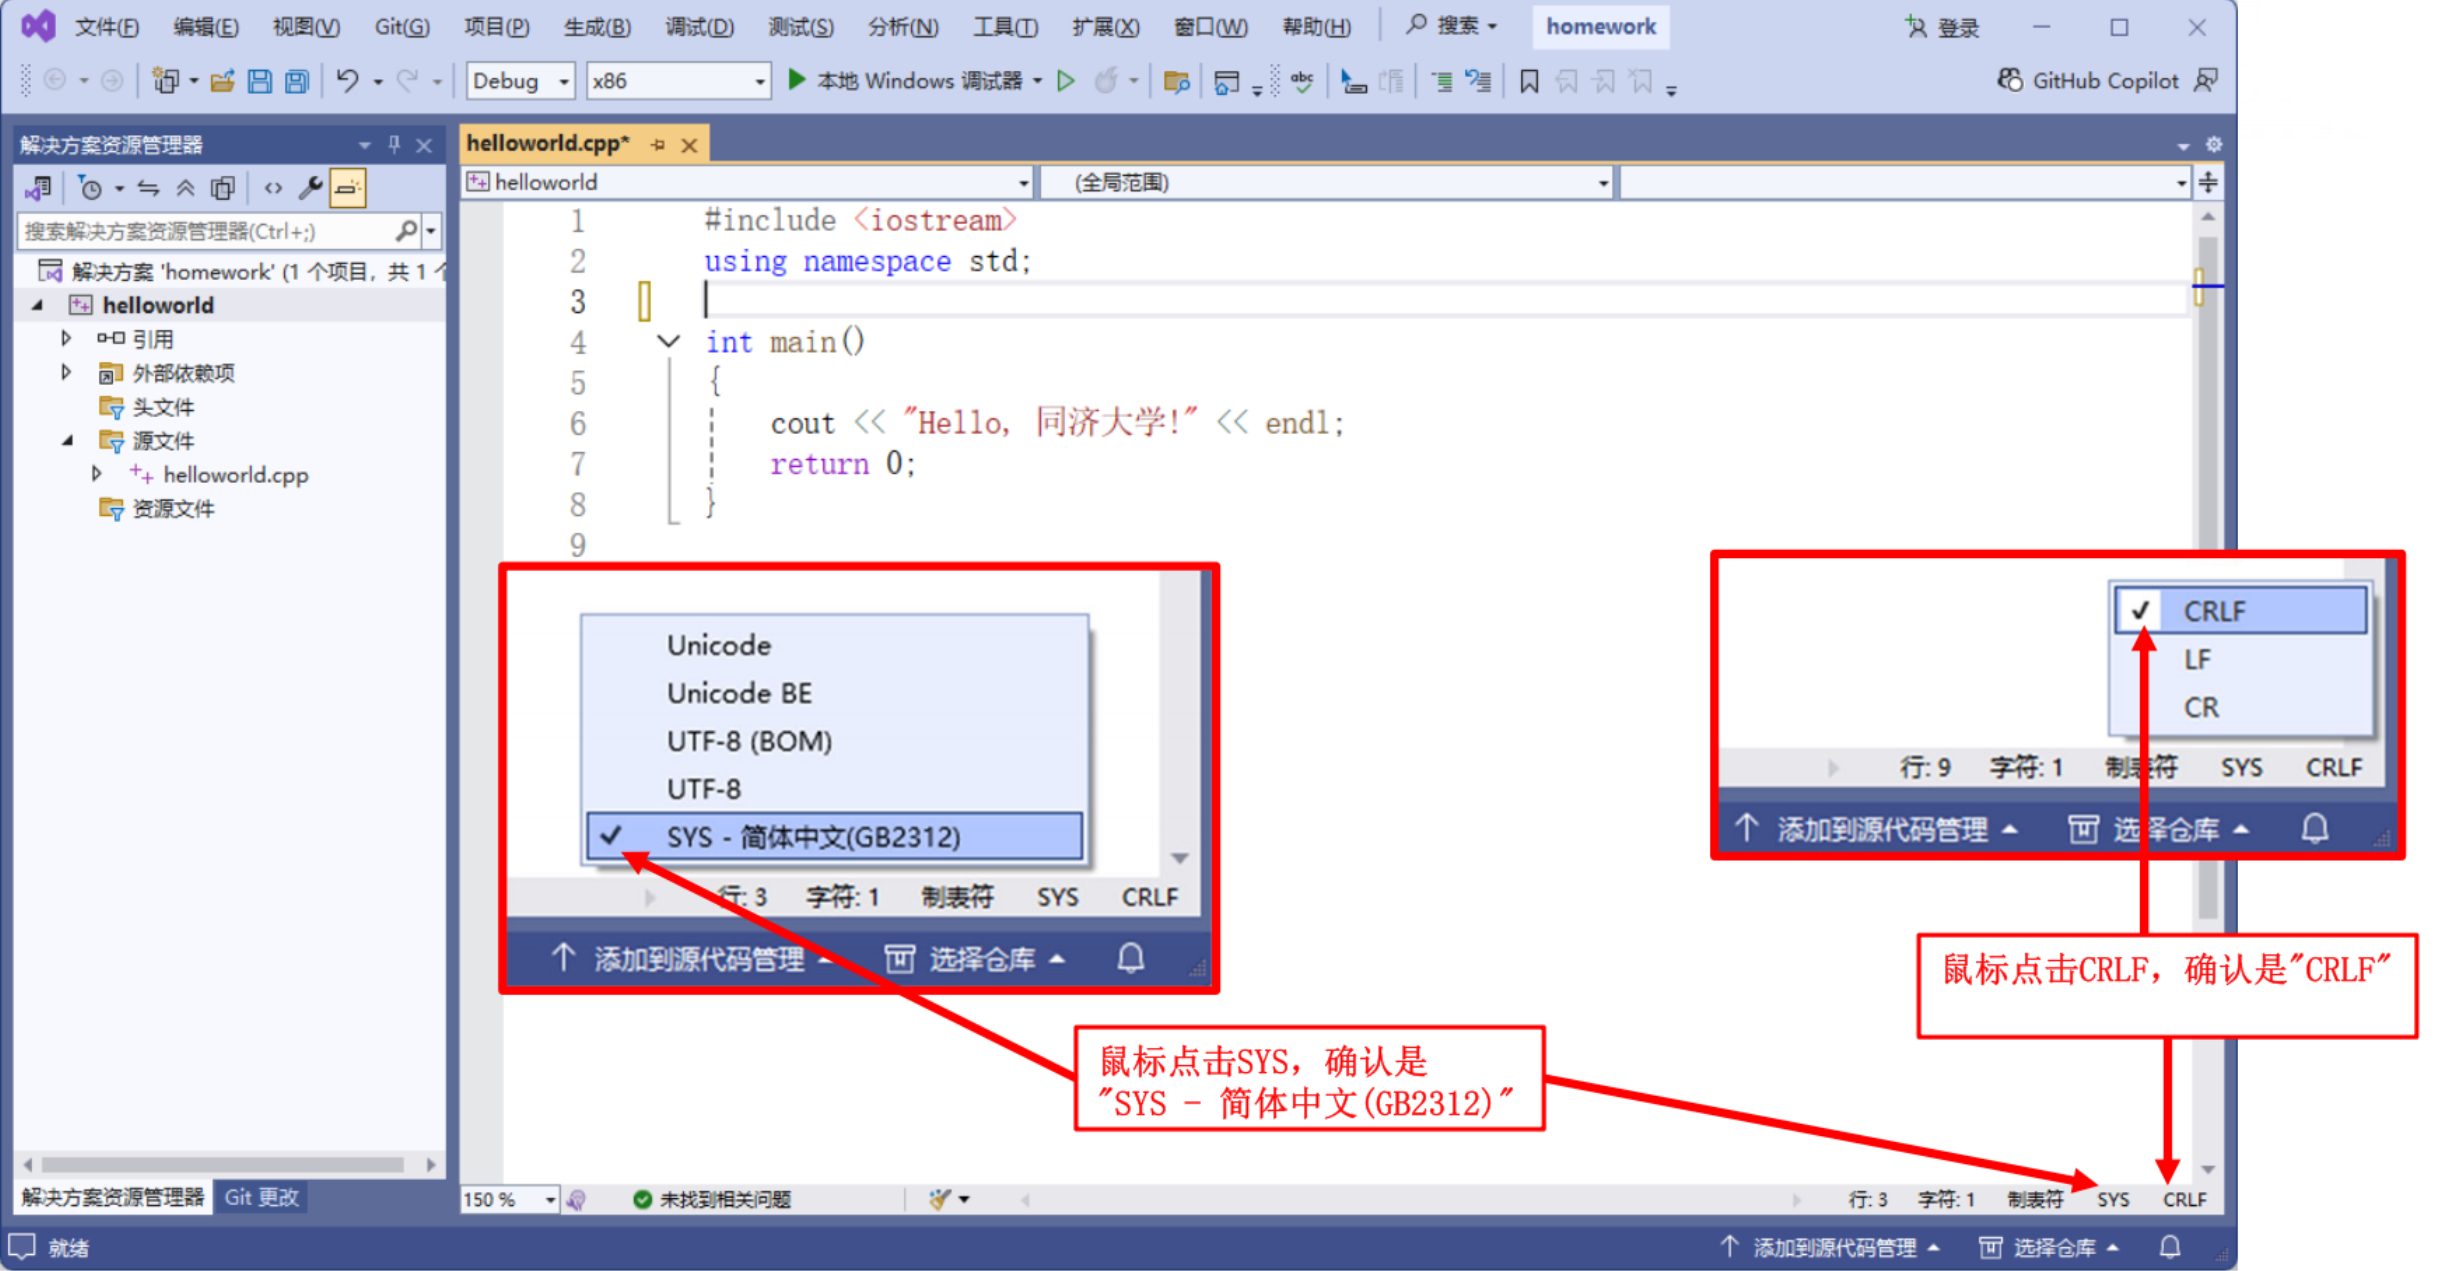Click the SYS encoding indicator in editor status bar
The width and height of the screenshot is (2437, 1271).
pos(2112,1199)
